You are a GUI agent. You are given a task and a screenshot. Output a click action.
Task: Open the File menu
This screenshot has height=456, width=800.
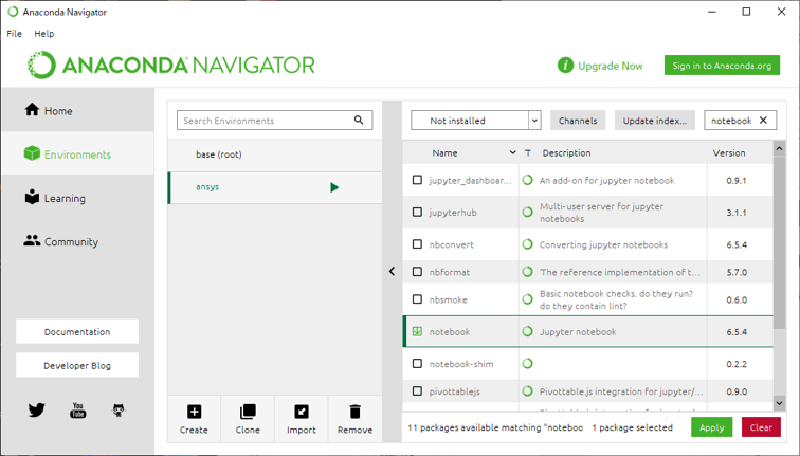[x=14, y=34]
